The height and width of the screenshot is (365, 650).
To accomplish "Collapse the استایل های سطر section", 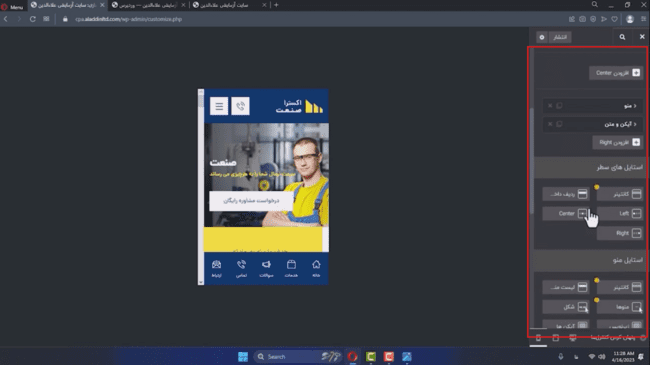I will [590, 168].
